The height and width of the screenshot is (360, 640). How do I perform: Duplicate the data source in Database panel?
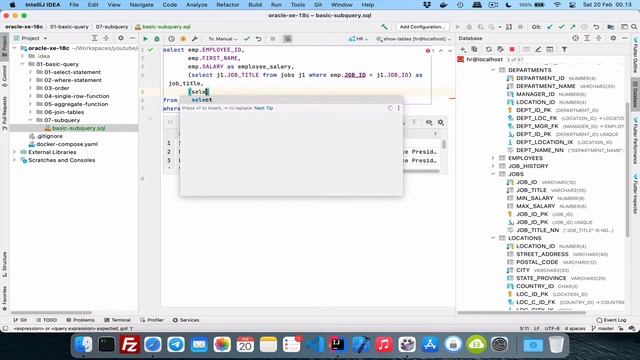[x=474, y=49]
